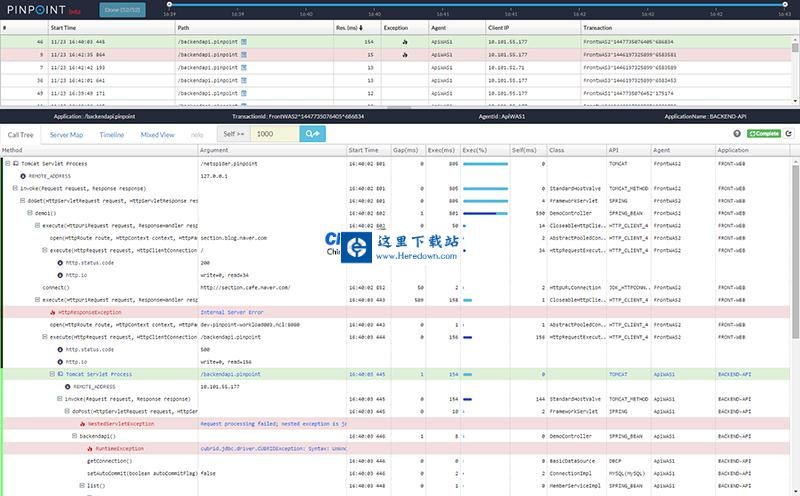Click the Transaction column header
Screen dimensions: 800x496
[597, 28]
